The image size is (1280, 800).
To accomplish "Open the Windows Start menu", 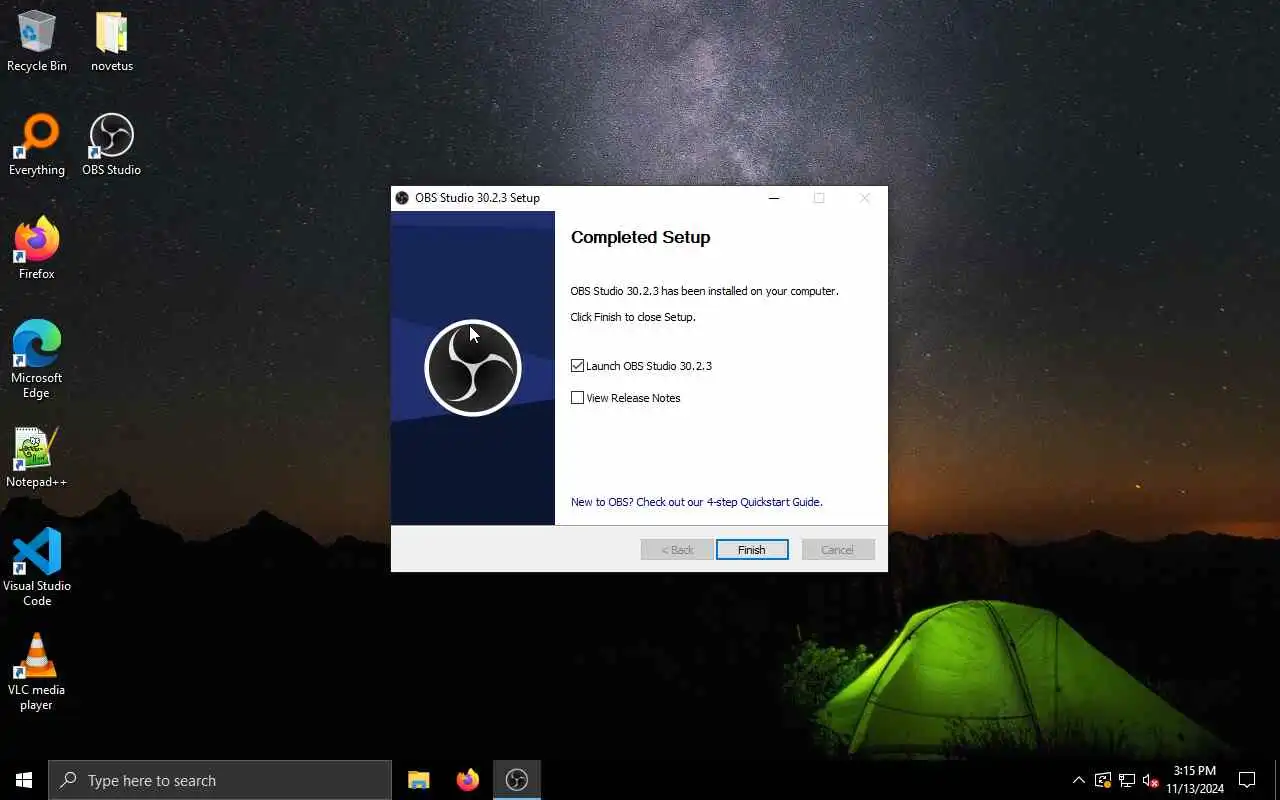I will [24, 780].
